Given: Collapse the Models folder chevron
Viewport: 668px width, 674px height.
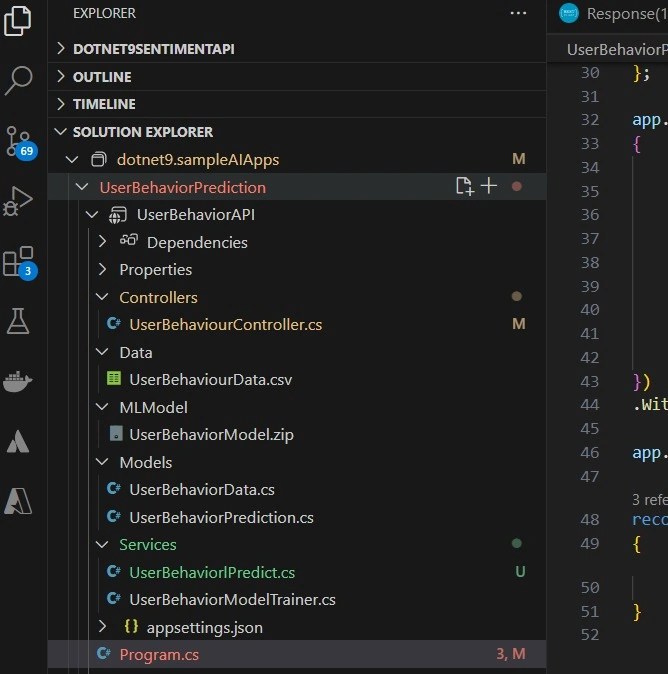Looking at the screenshot, I should [102, 462].
